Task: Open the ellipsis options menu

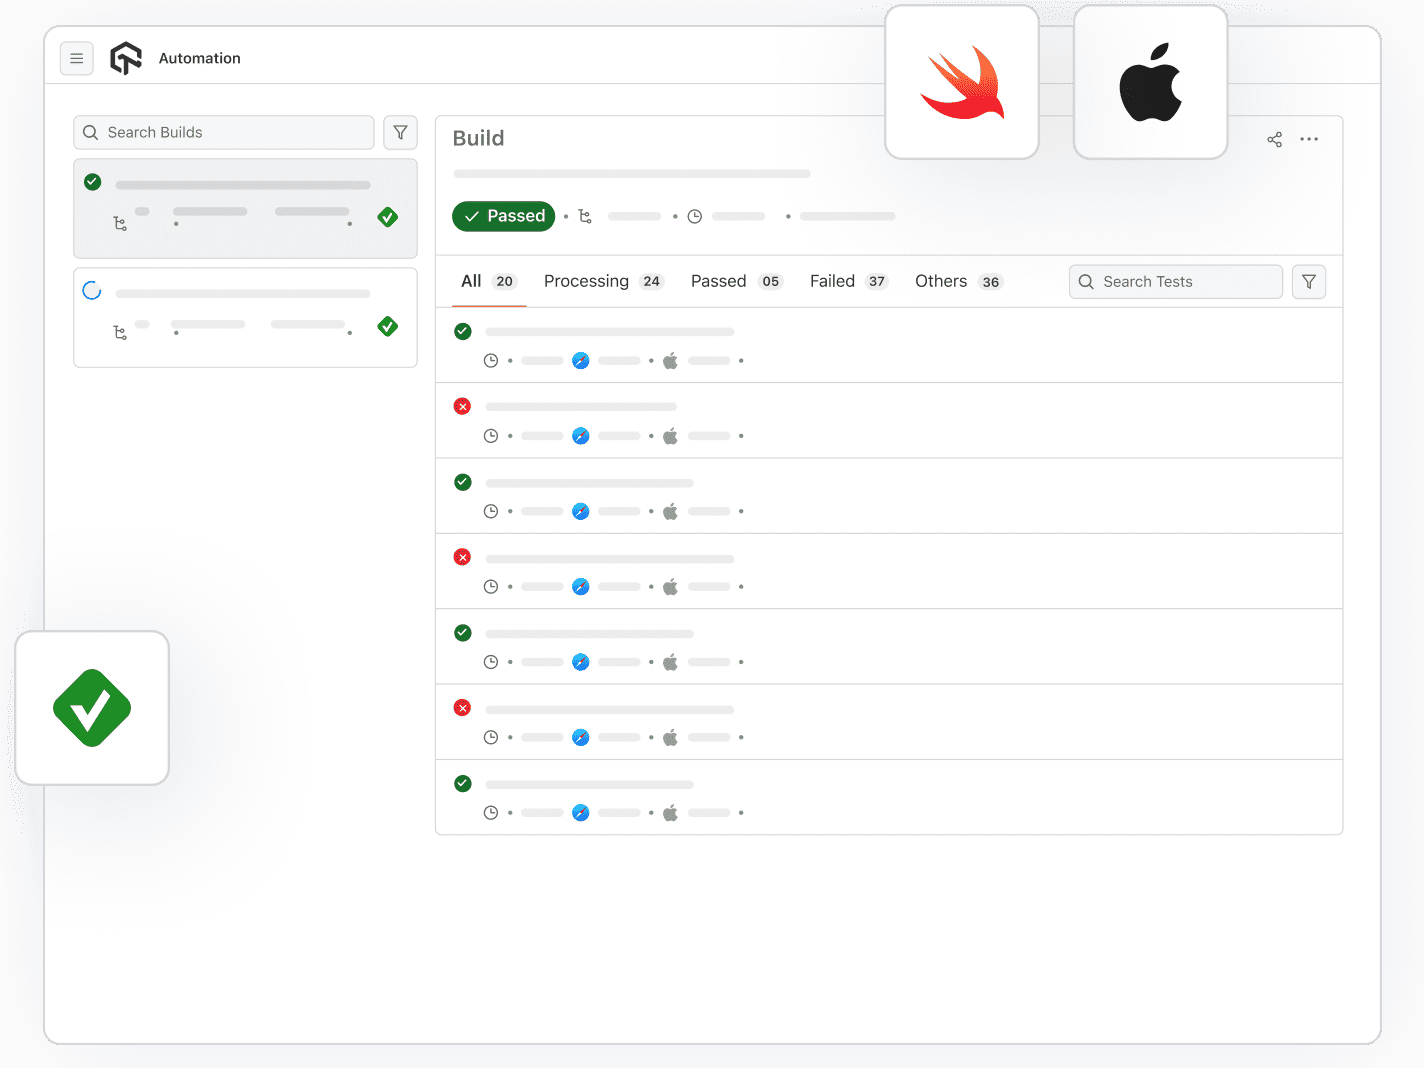Action: [x=1310, y=139]
